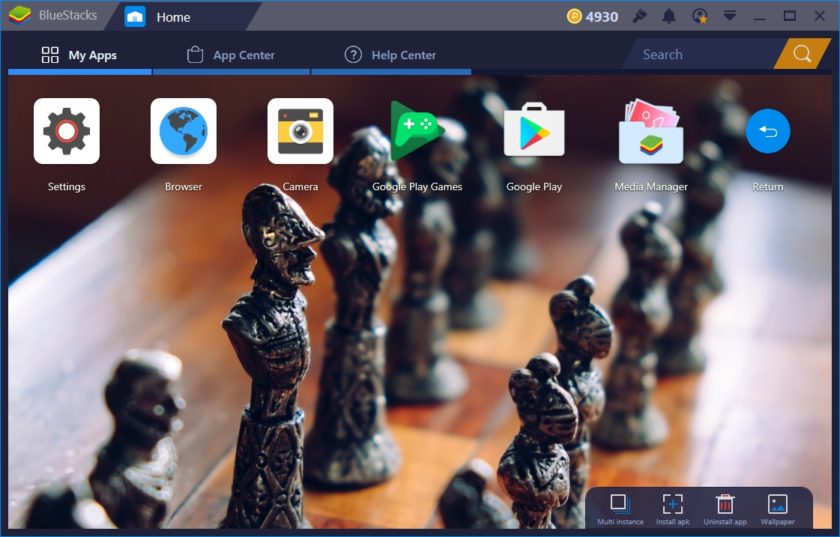Click the Media Manager label
Image resolution: width=840 pixels, height=537 pixels.
pos(651,187)
